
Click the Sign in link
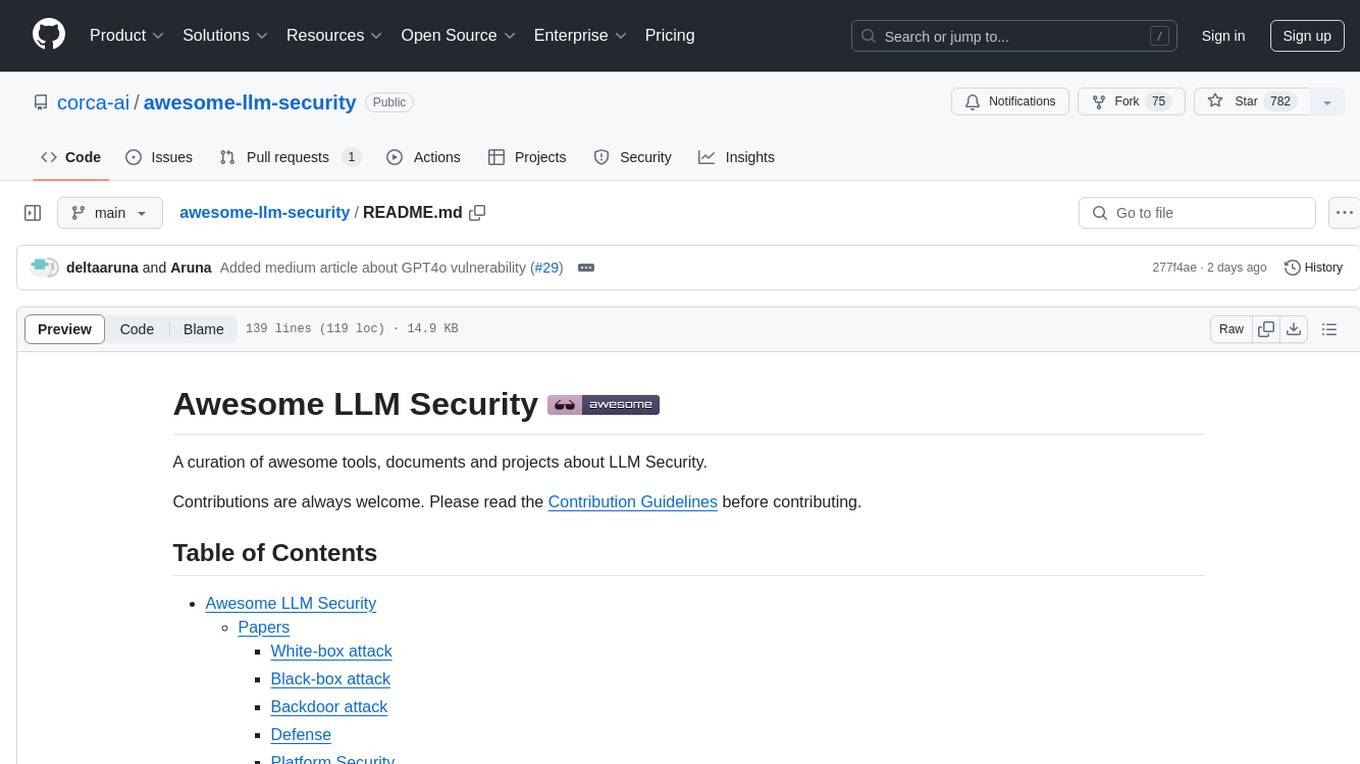coord(1223,36)
